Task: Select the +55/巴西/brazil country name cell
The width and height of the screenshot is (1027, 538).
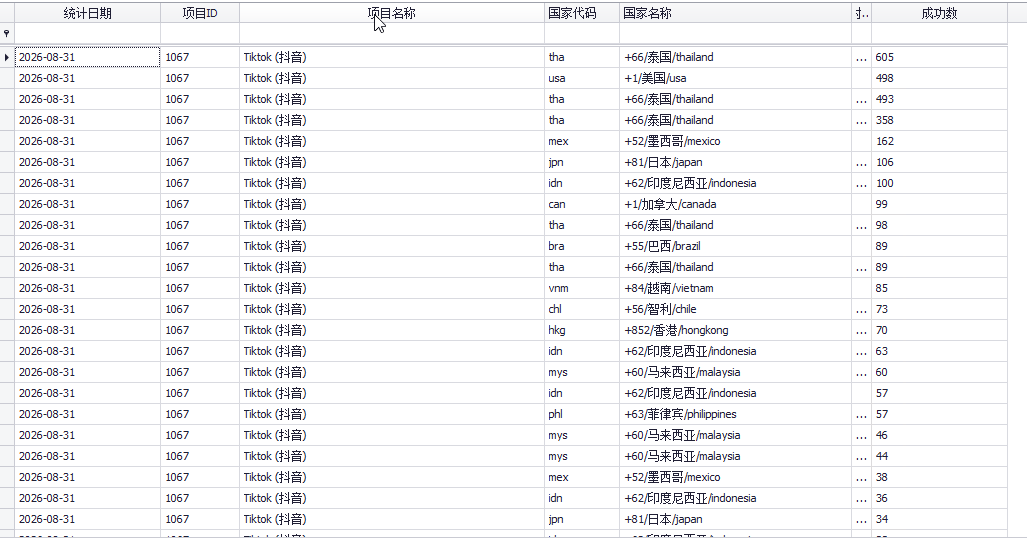Action: 736,246
